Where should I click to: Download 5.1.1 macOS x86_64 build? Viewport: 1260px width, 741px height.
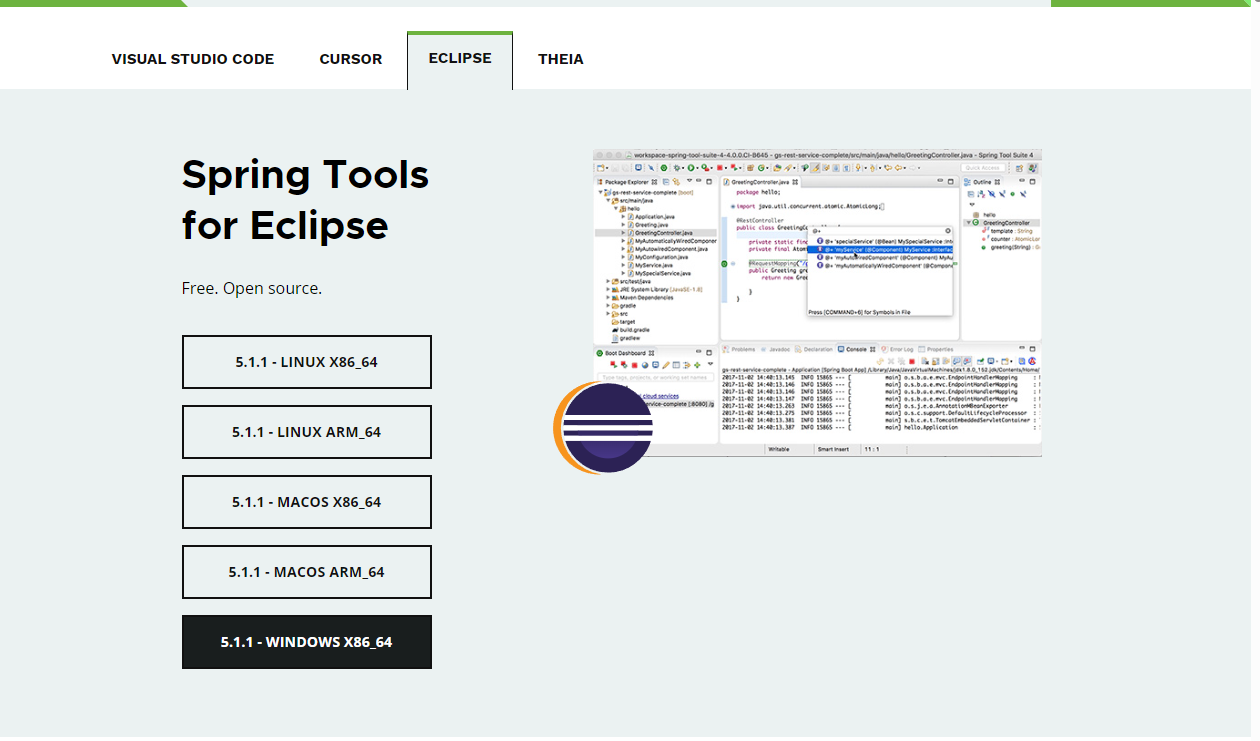point(307,502)
